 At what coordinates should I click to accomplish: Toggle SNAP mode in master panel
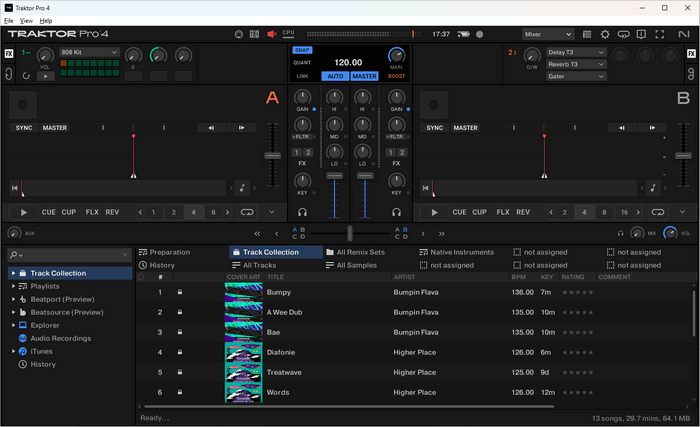coord(302,49)
